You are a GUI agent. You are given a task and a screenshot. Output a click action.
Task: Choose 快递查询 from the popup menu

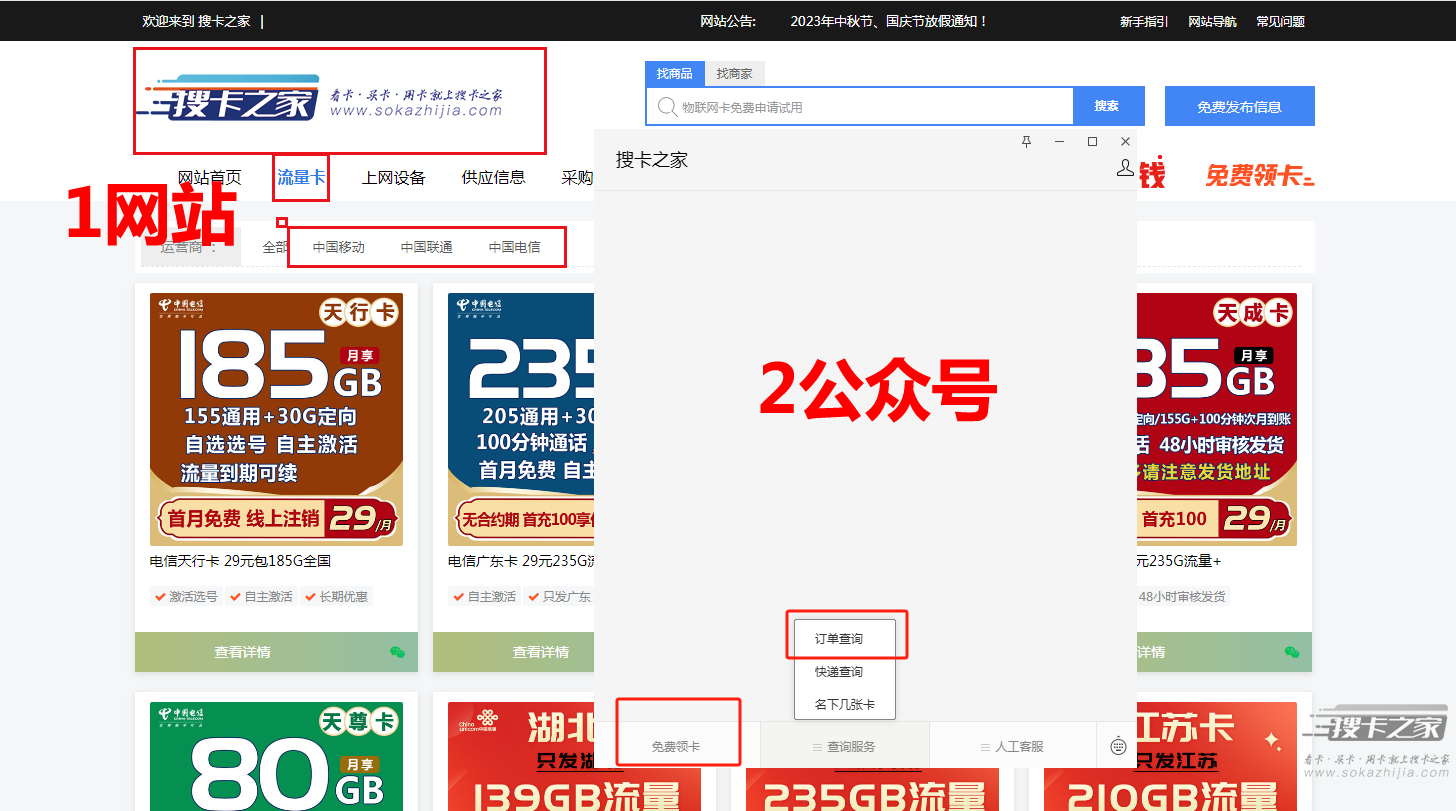(x=839, y=672)
